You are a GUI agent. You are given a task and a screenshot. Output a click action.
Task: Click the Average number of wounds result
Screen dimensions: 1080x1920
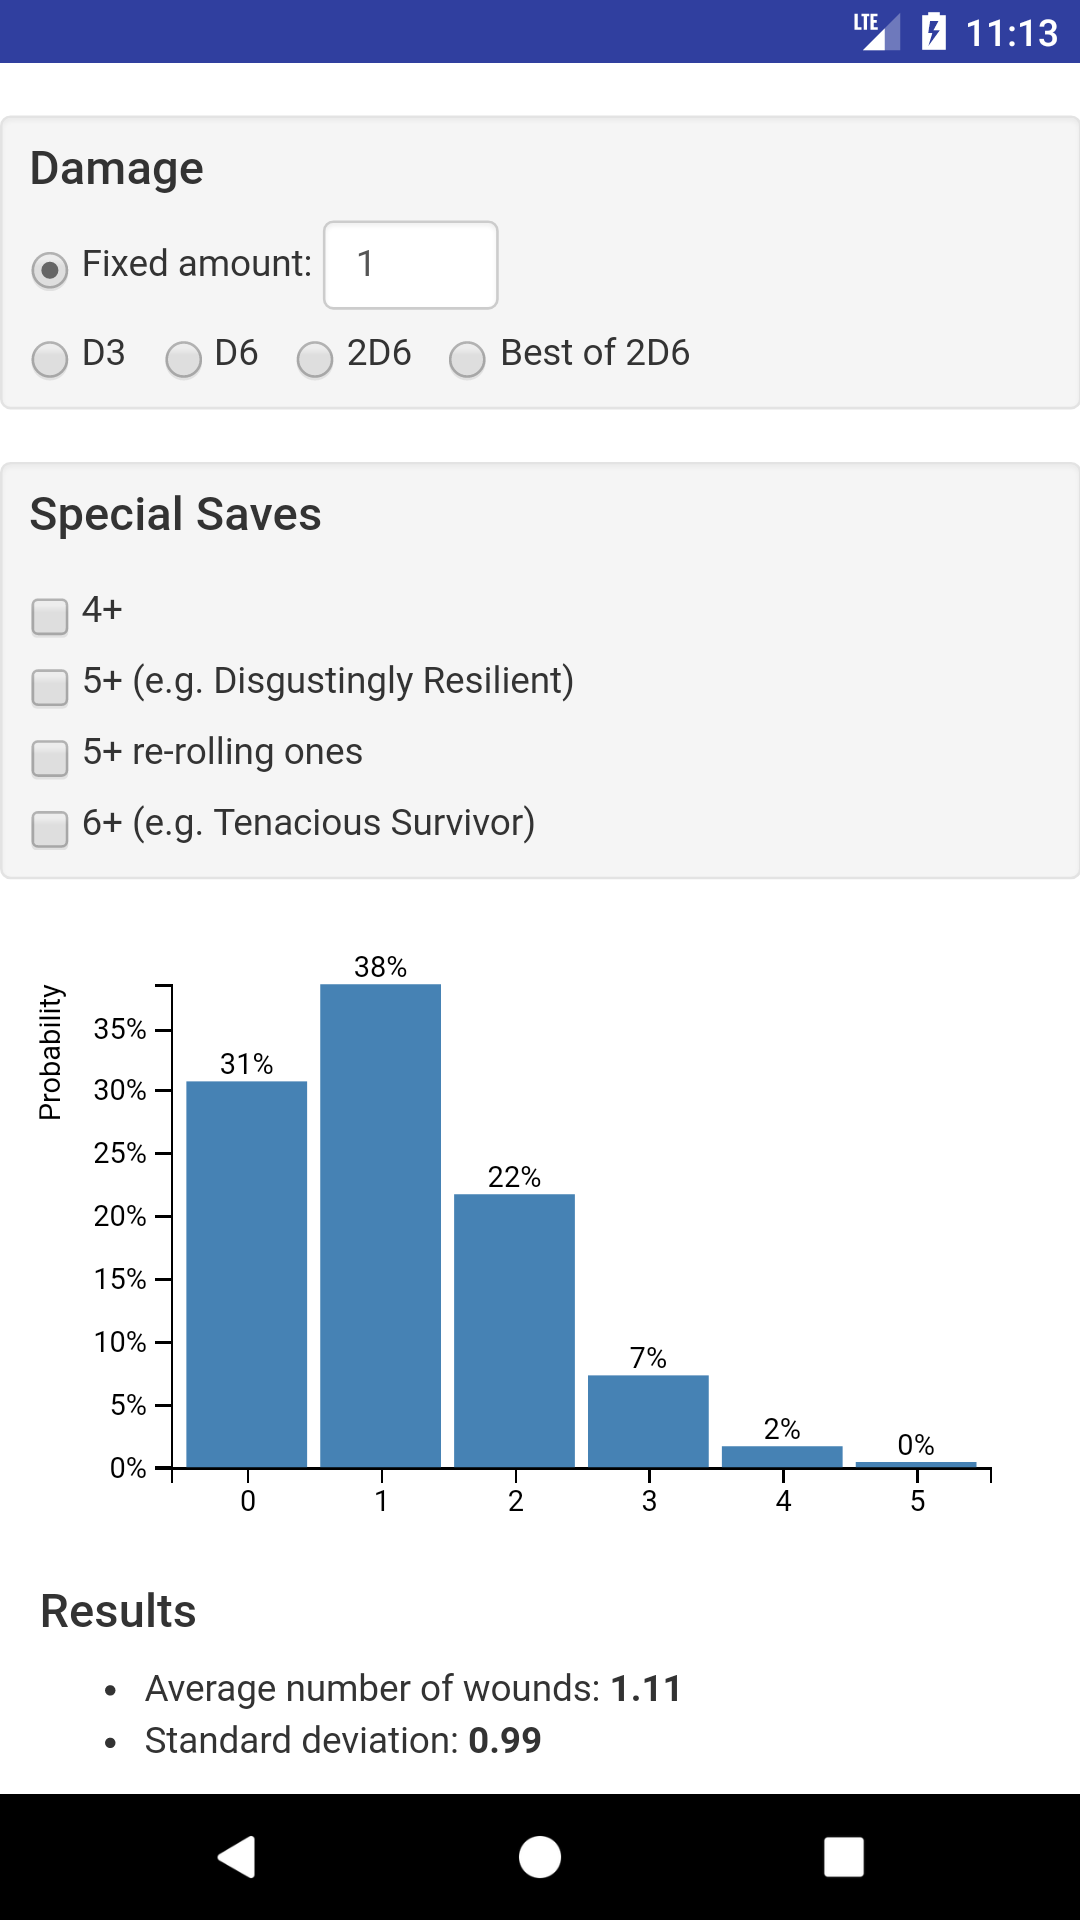click(413, 1687)
